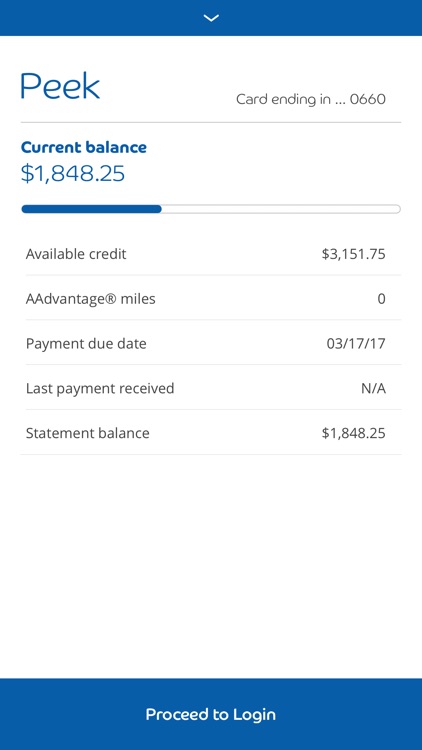Select the Available credit row label

point(76,254)
